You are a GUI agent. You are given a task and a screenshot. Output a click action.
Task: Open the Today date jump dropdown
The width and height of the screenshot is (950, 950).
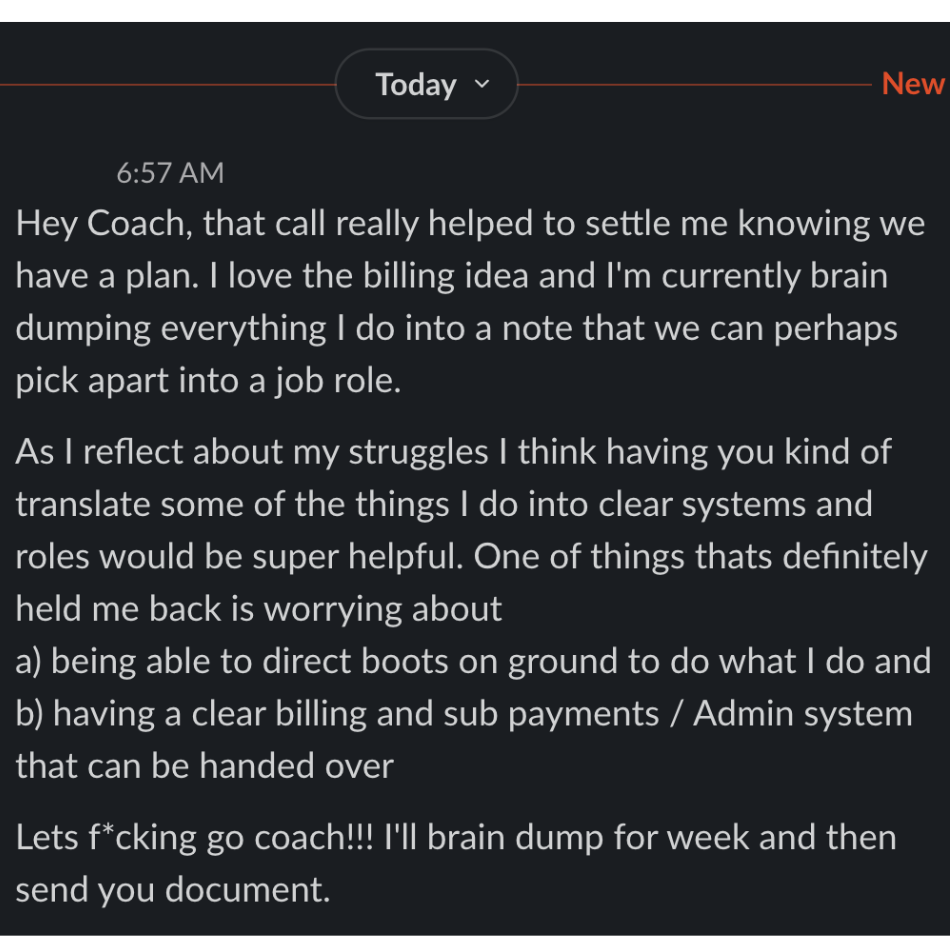[x=427, y=84]
